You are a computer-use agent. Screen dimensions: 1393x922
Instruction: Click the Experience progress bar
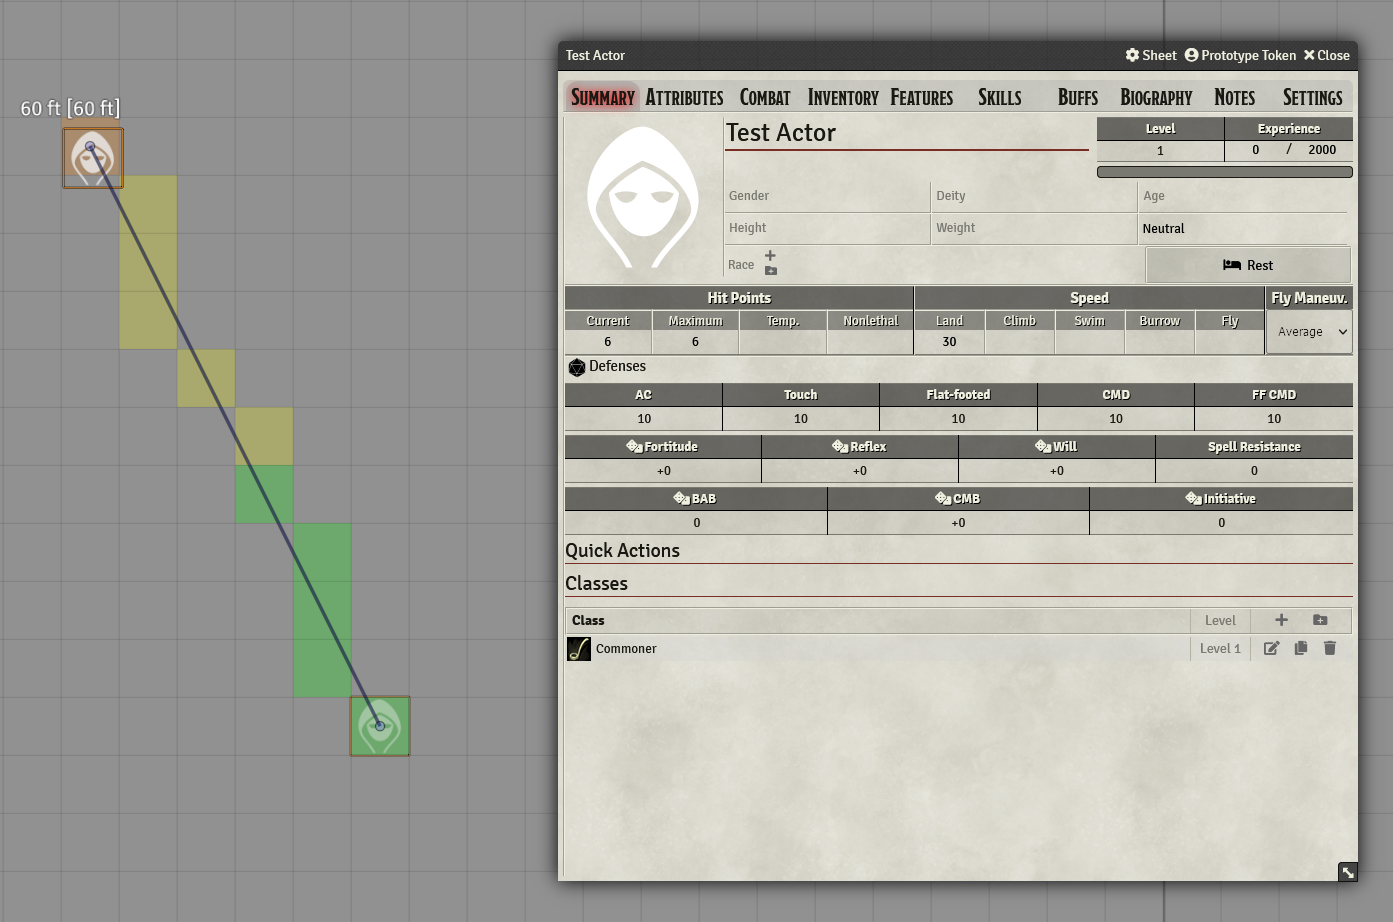click(x=1224, y=171)
